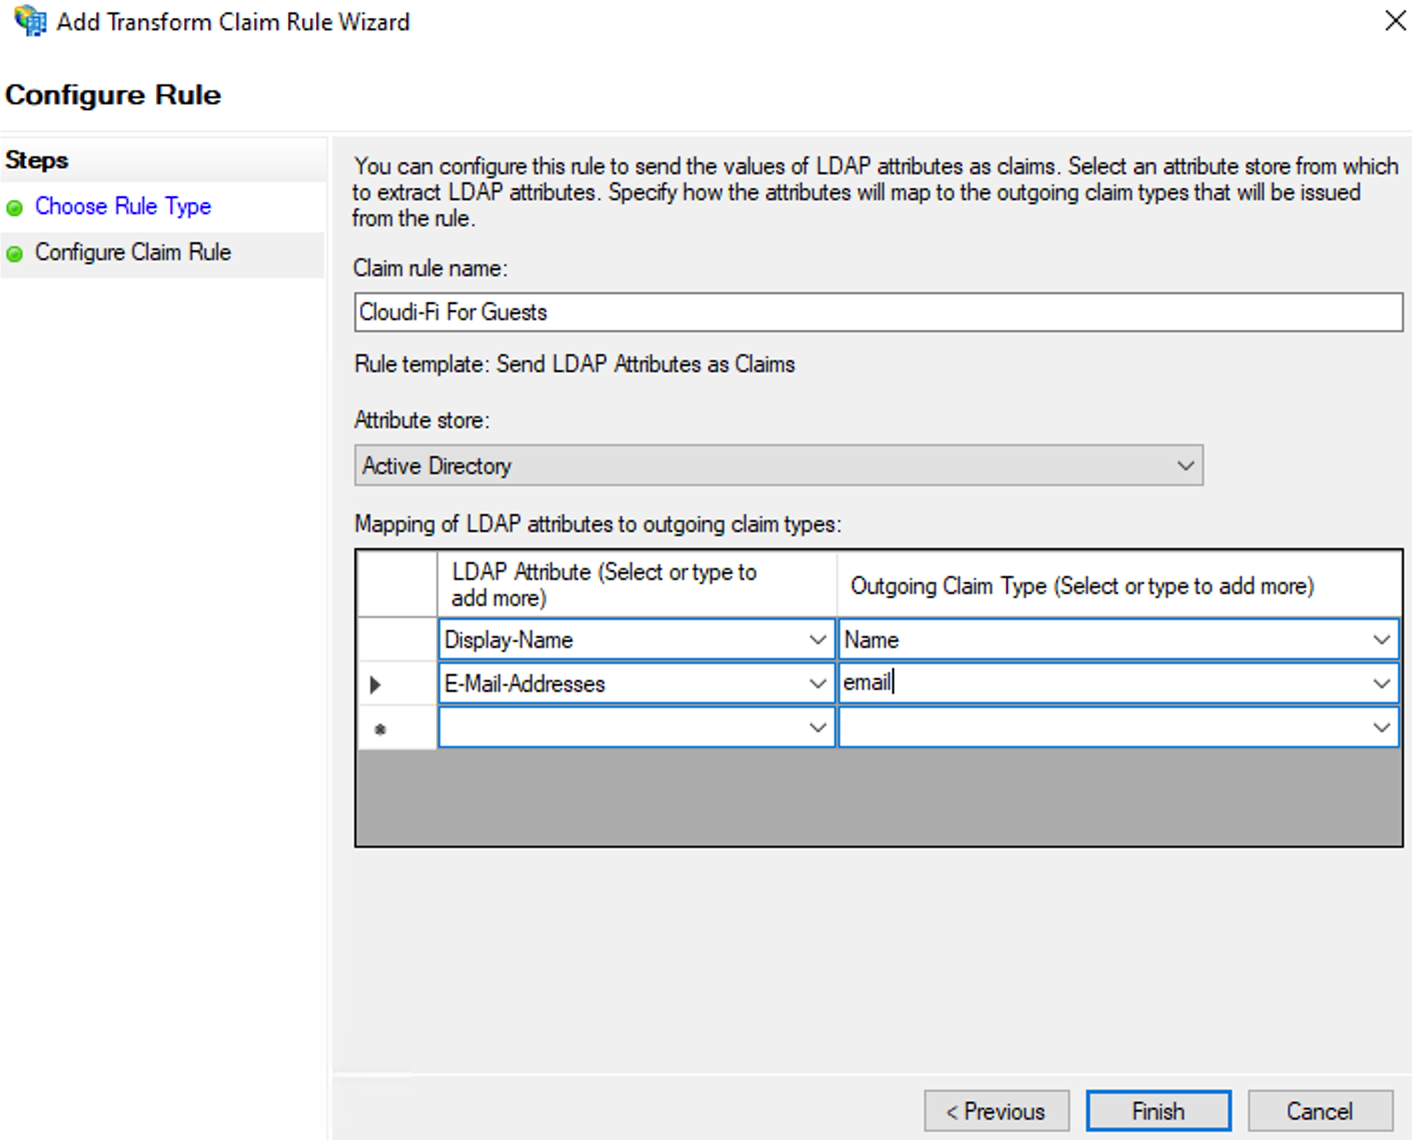Click the green bullet beside Configure Claim Rule
1412x1140 pixels.
coord(15,254)
